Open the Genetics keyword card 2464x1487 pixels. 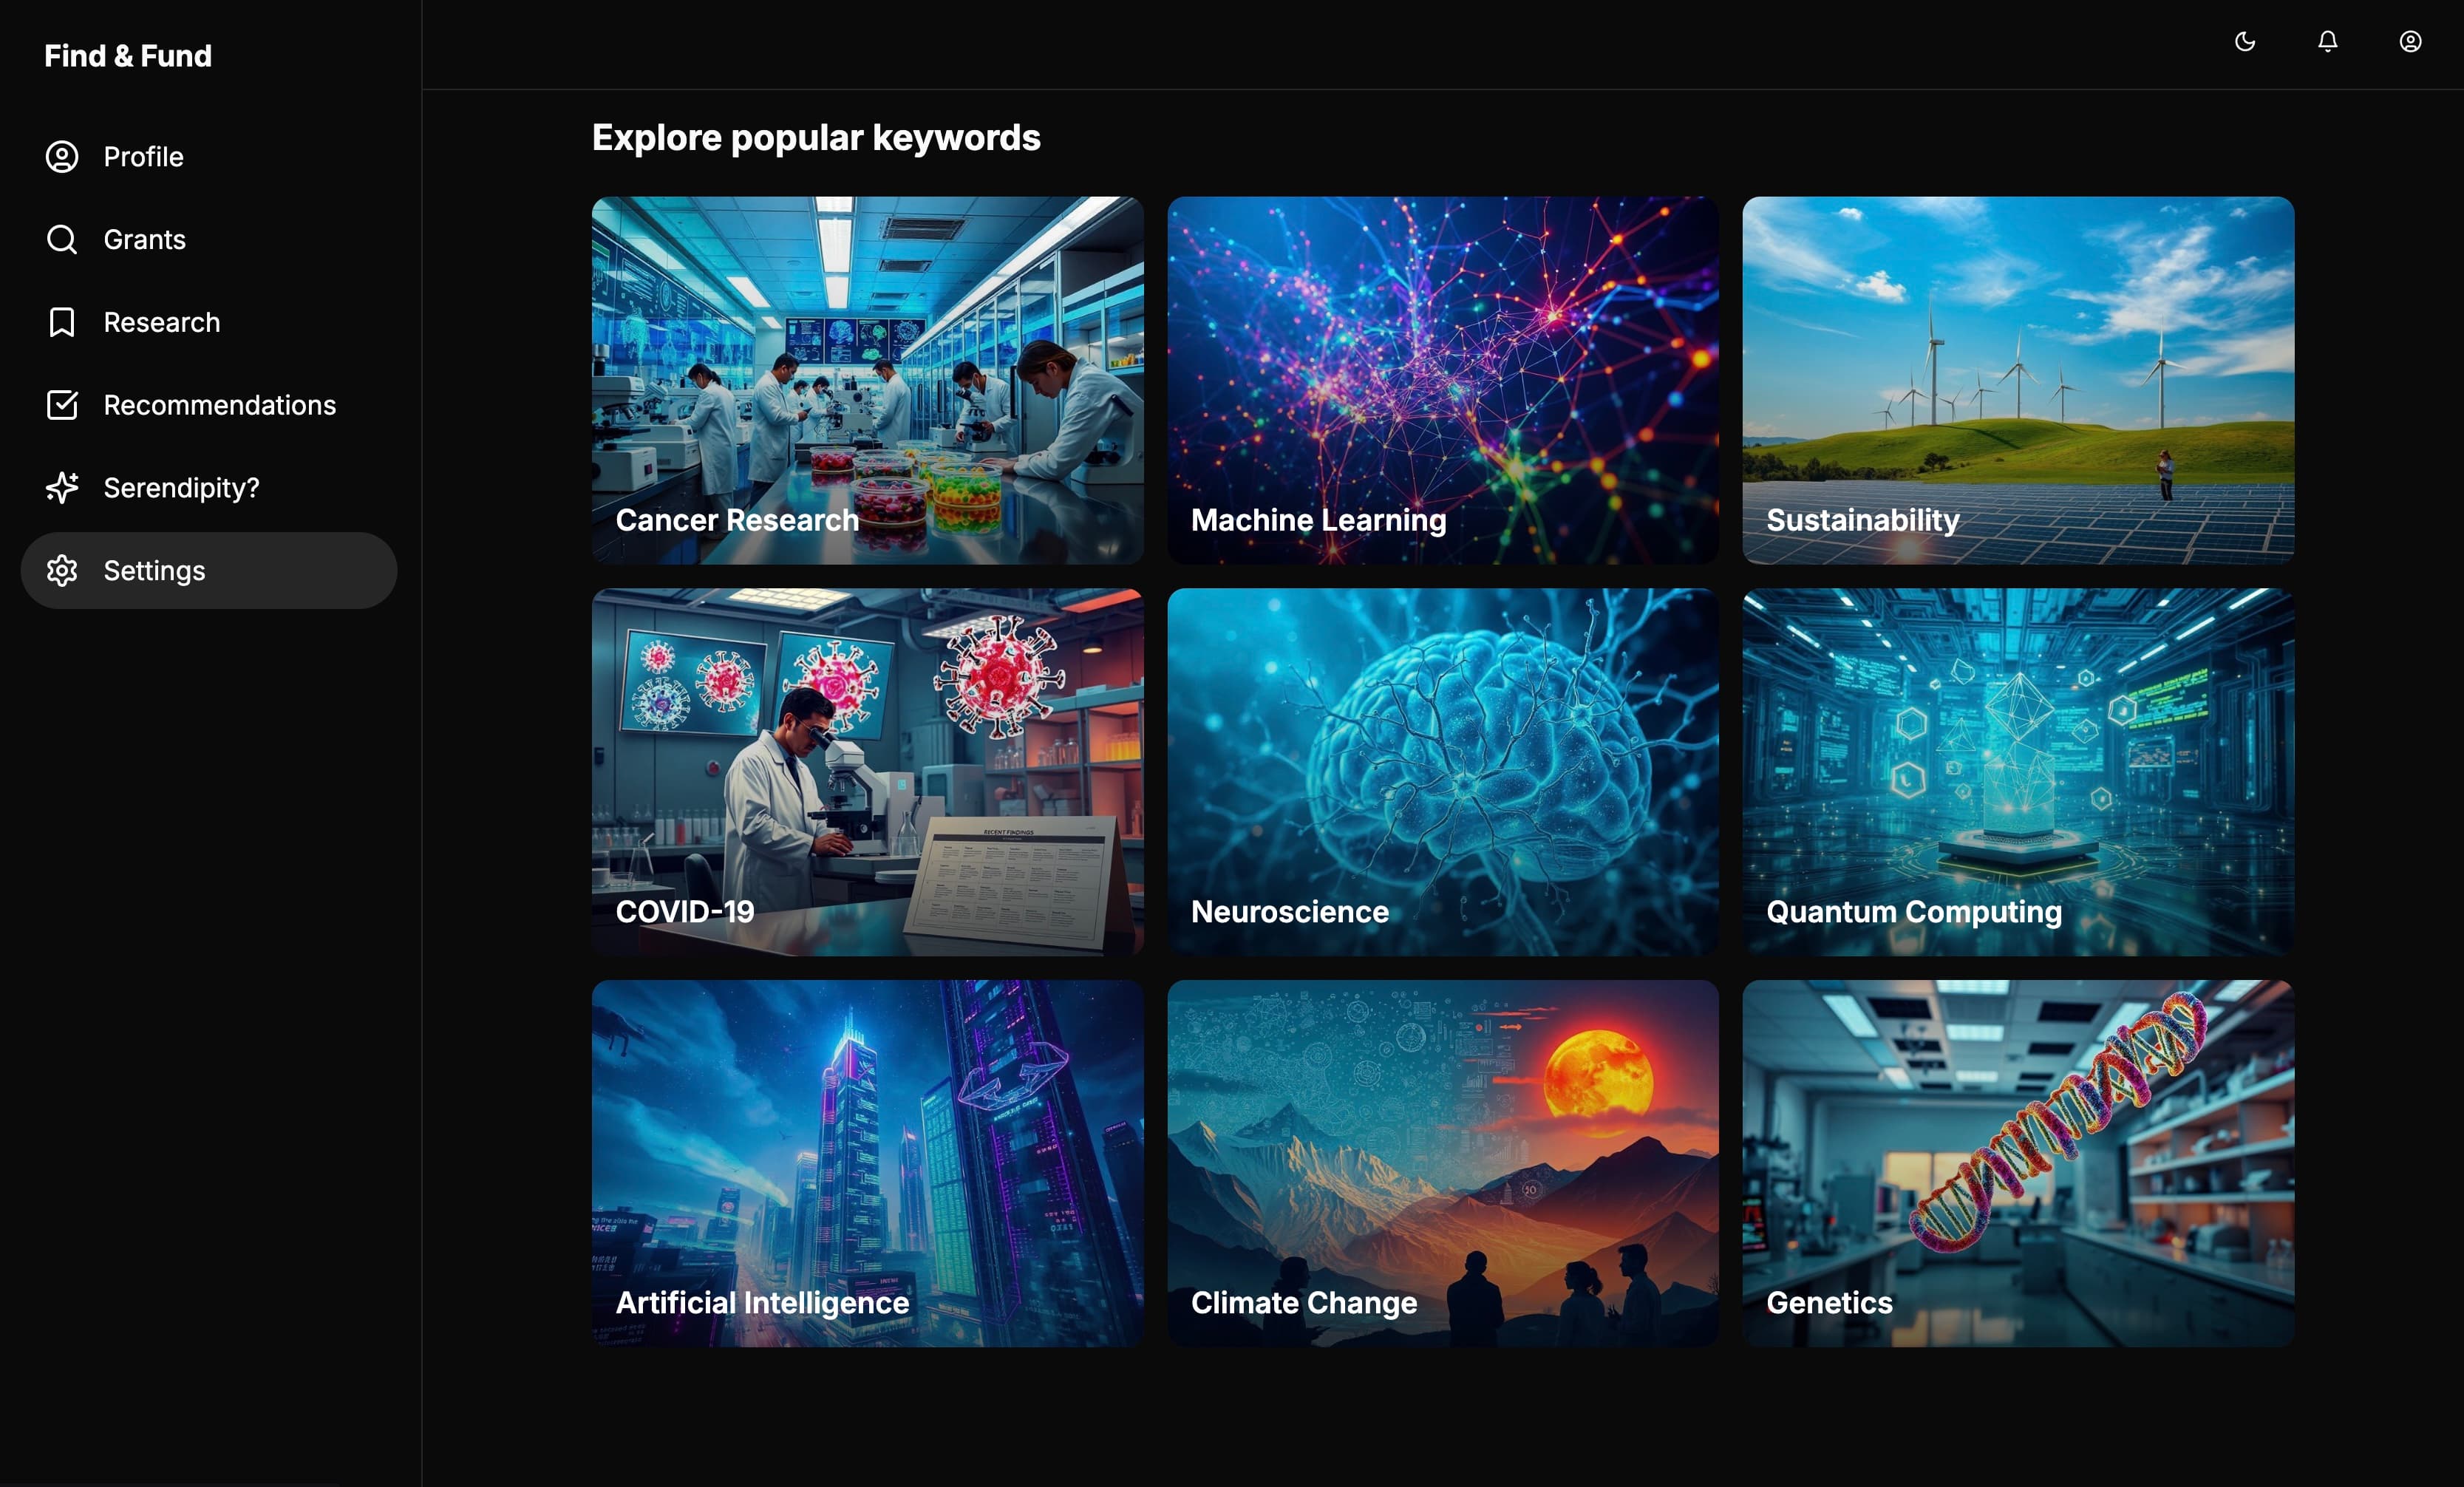pyautogui.click(x=2019, y=1163)
